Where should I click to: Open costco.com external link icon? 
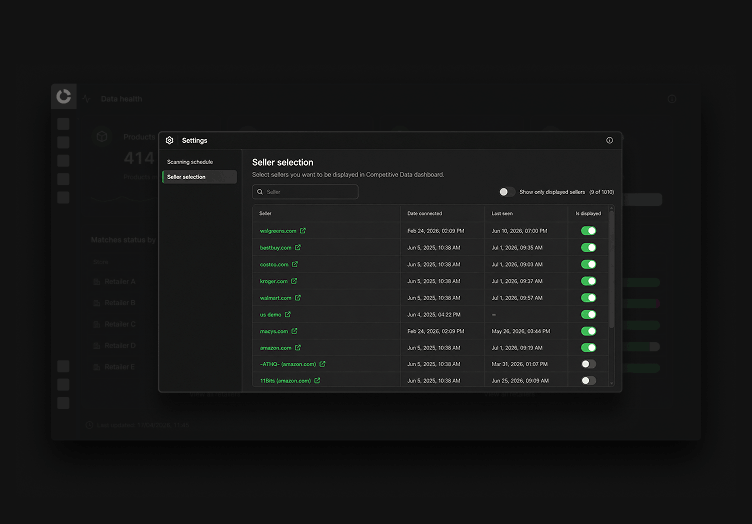tap(295, 264)
